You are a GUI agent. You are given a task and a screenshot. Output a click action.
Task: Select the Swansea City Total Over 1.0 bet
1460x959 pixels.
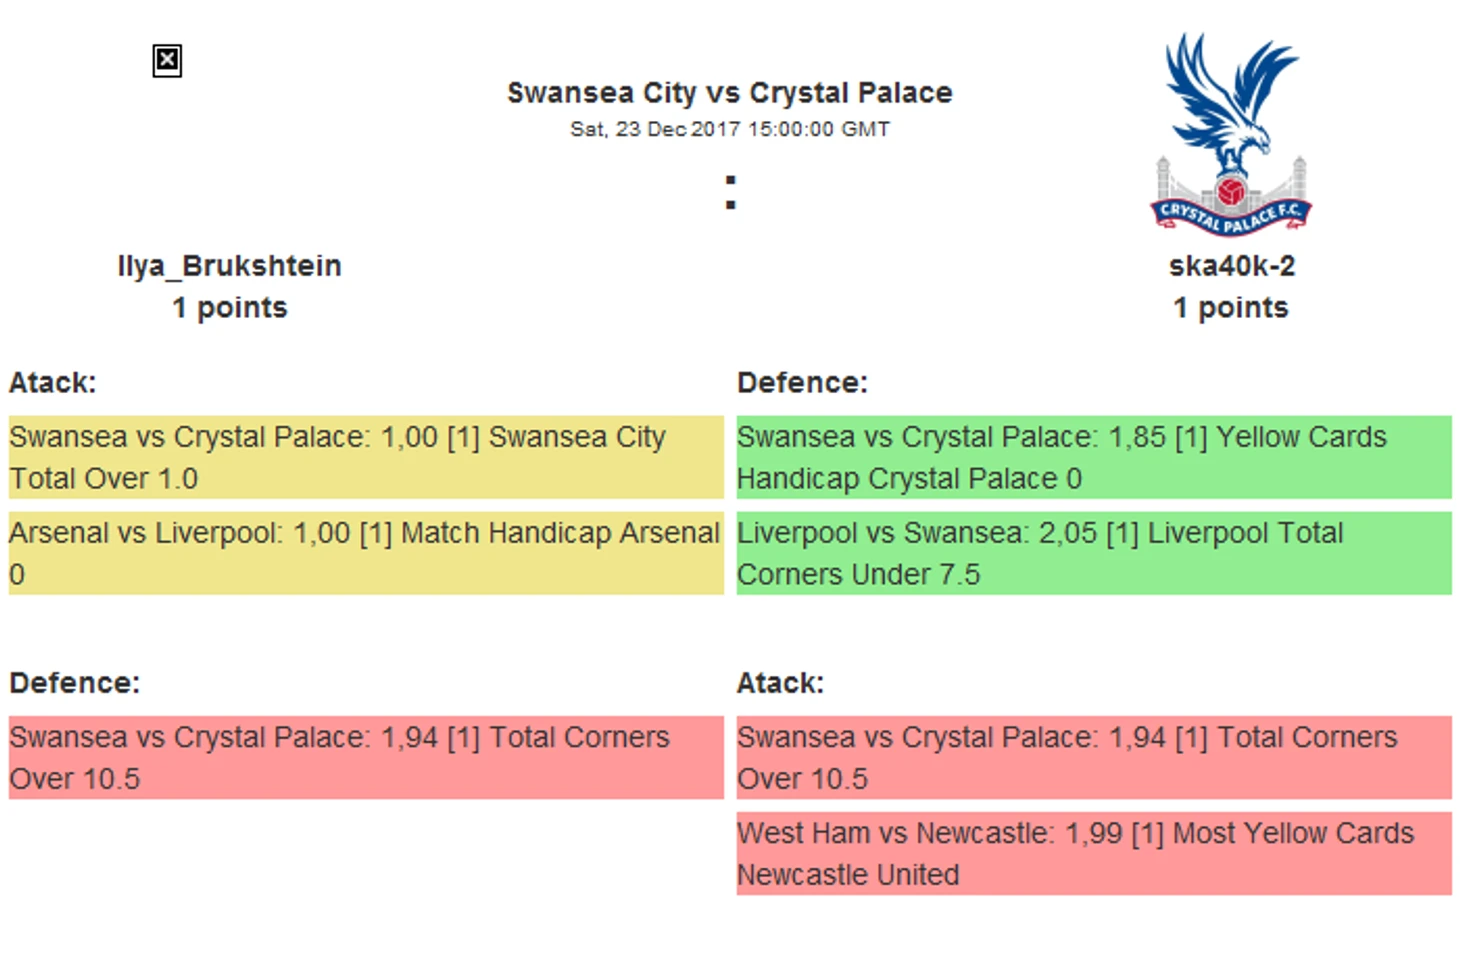coord(366,457)
